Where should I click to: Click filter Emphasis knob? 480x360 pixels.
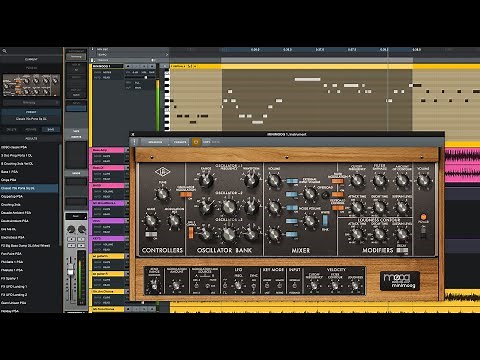point(379,180)
